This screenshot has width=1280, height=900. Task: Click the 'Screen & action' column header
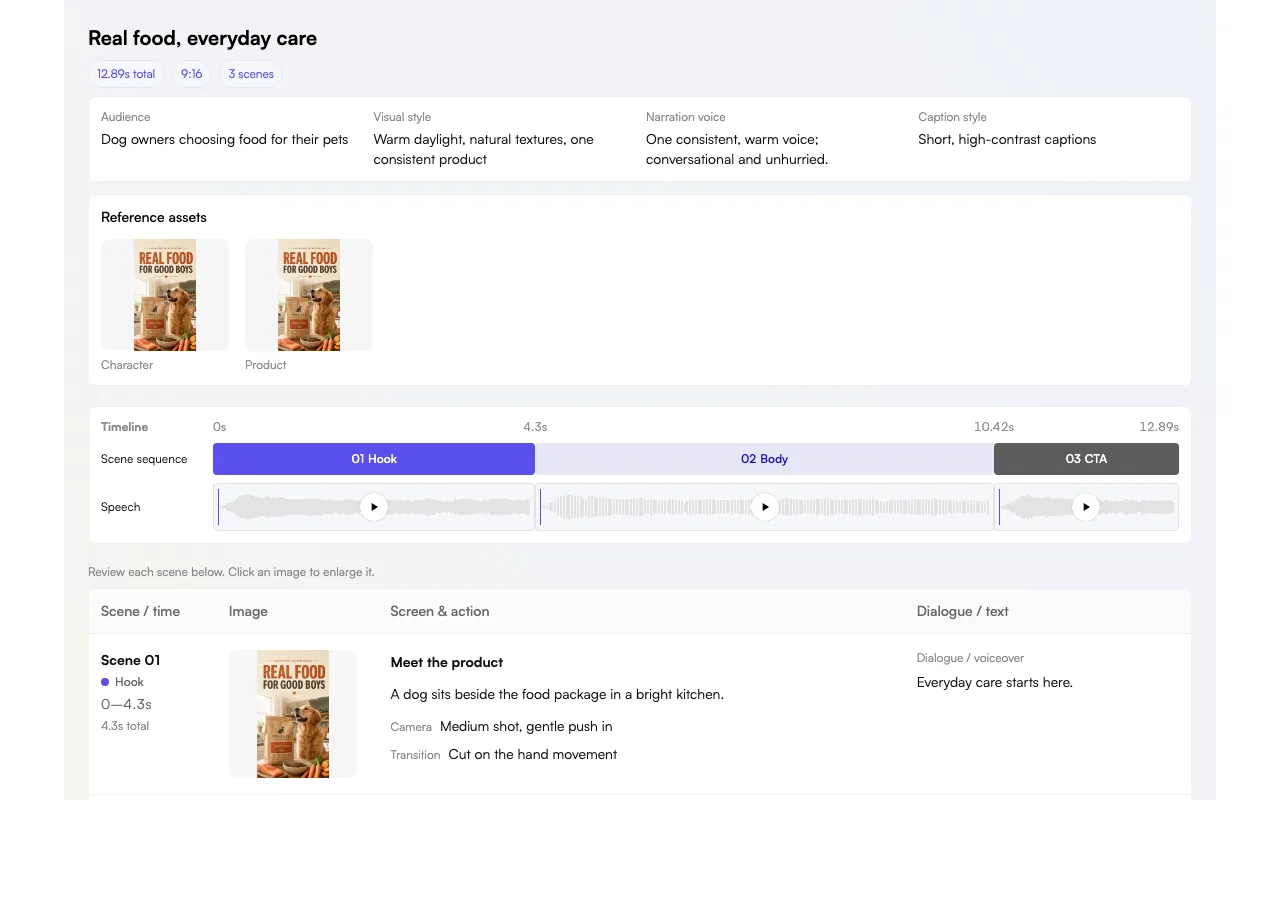(x=440, y=611)
